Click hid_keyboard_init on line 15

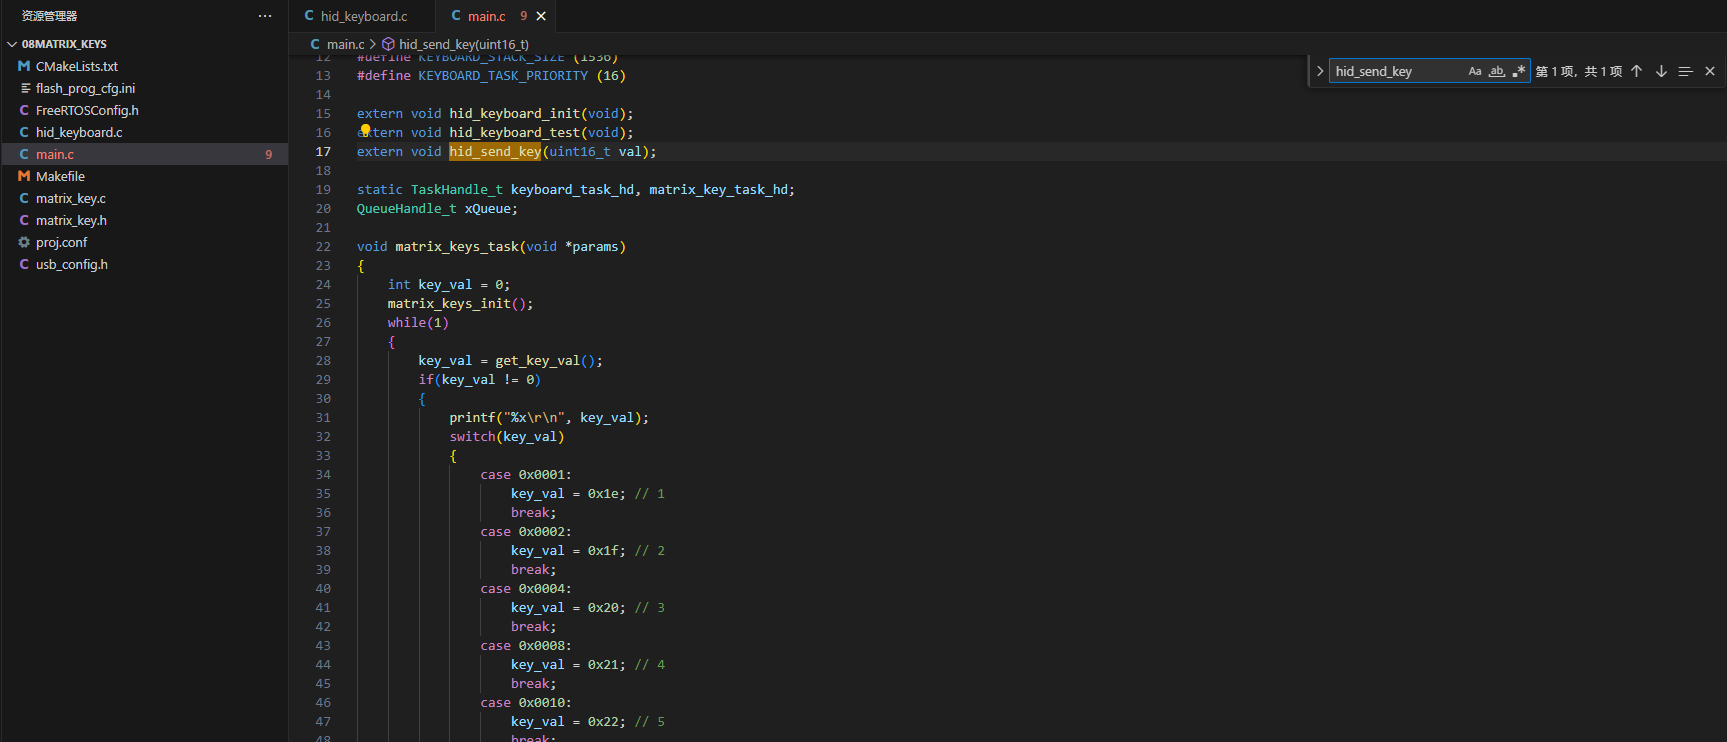[515, 114]
